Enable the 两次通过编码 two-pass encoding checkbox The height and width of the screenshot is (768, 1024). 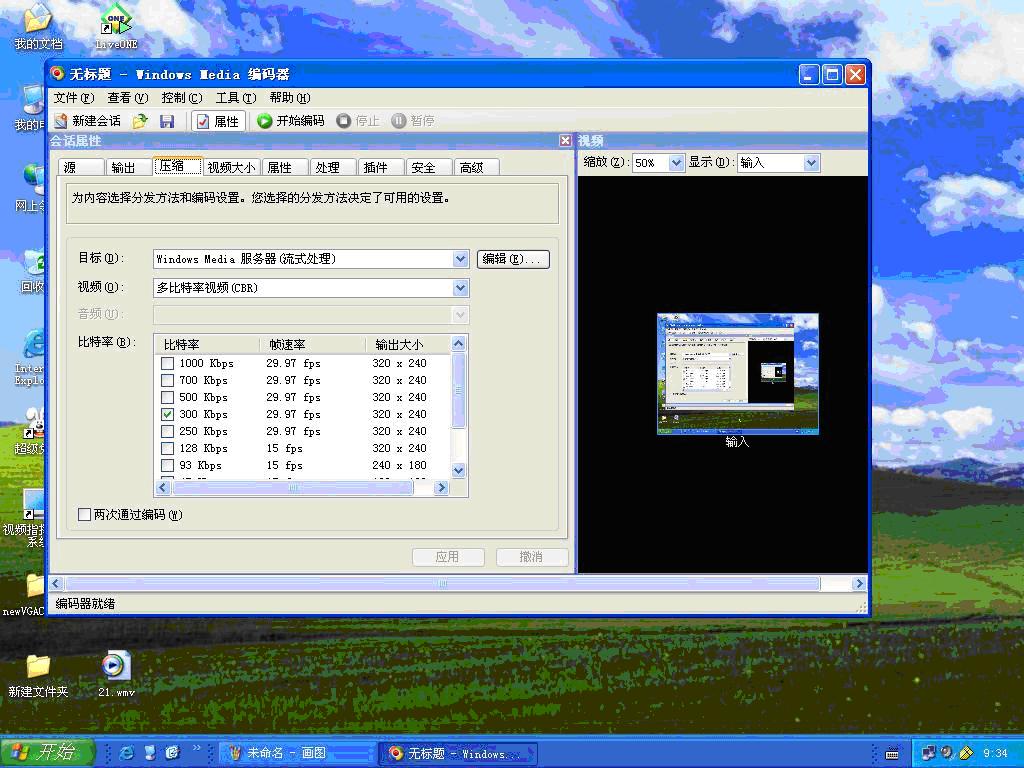point(84,515)
